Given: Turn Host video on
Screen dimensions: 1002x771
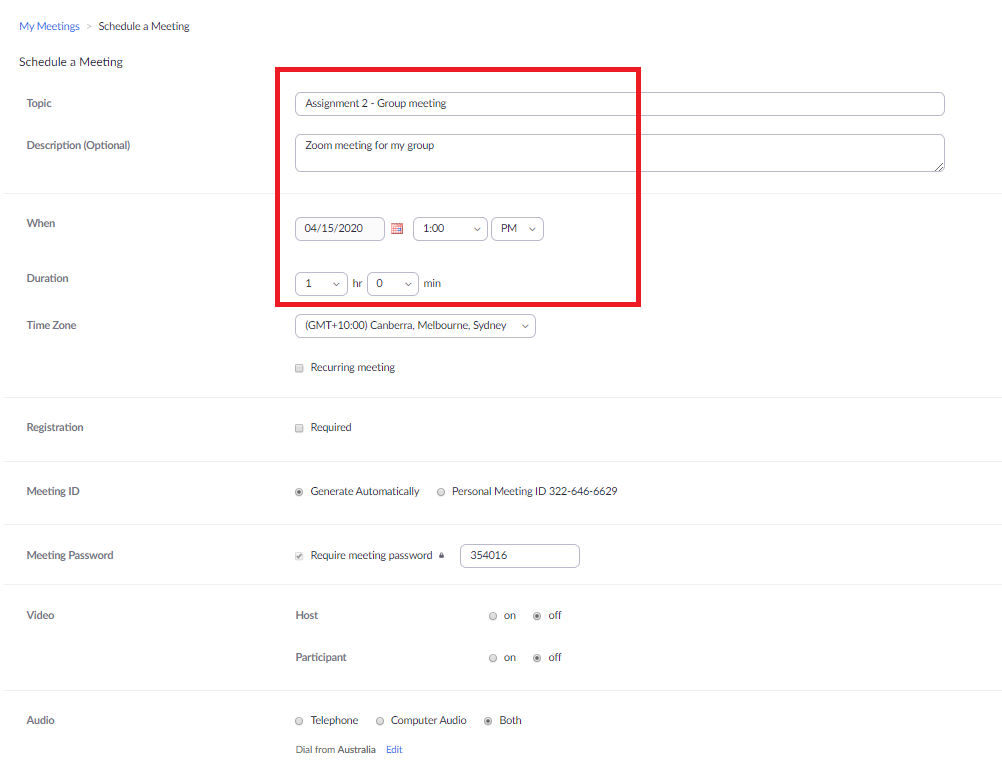Looking at the screenshot, I should pyautogui.click(x=493, y=616).
